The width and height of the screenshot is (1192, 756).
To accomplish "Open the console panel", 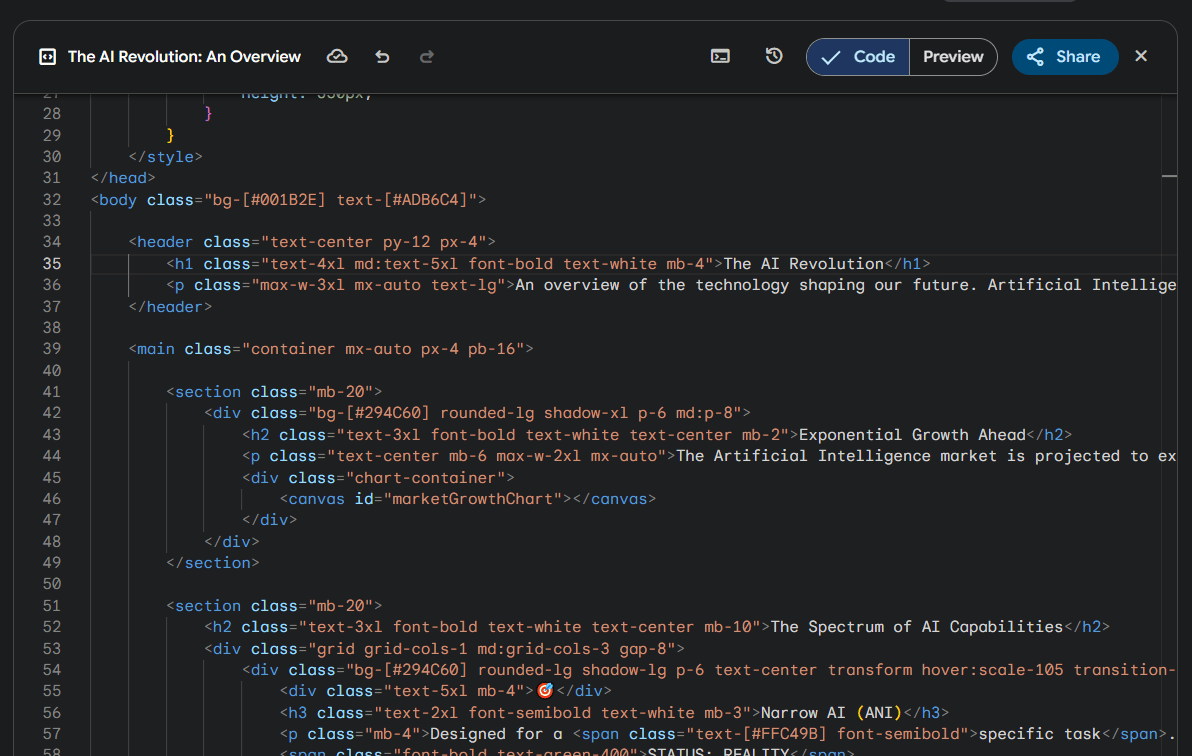I will [720, 57].
